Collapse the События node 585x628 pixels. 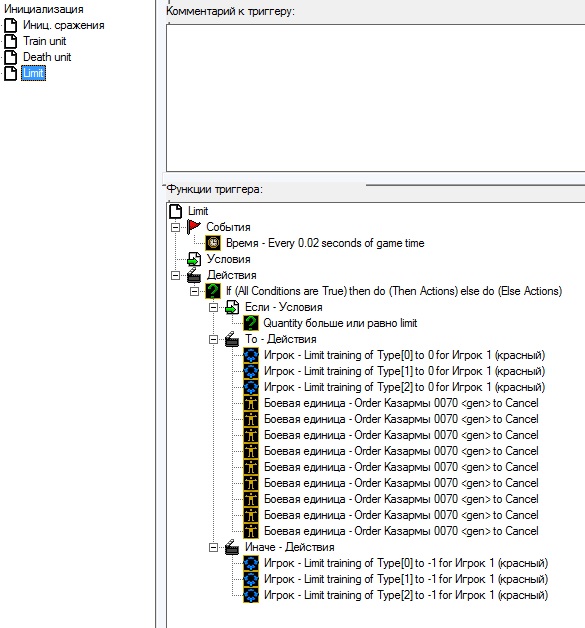pos(175,227)
